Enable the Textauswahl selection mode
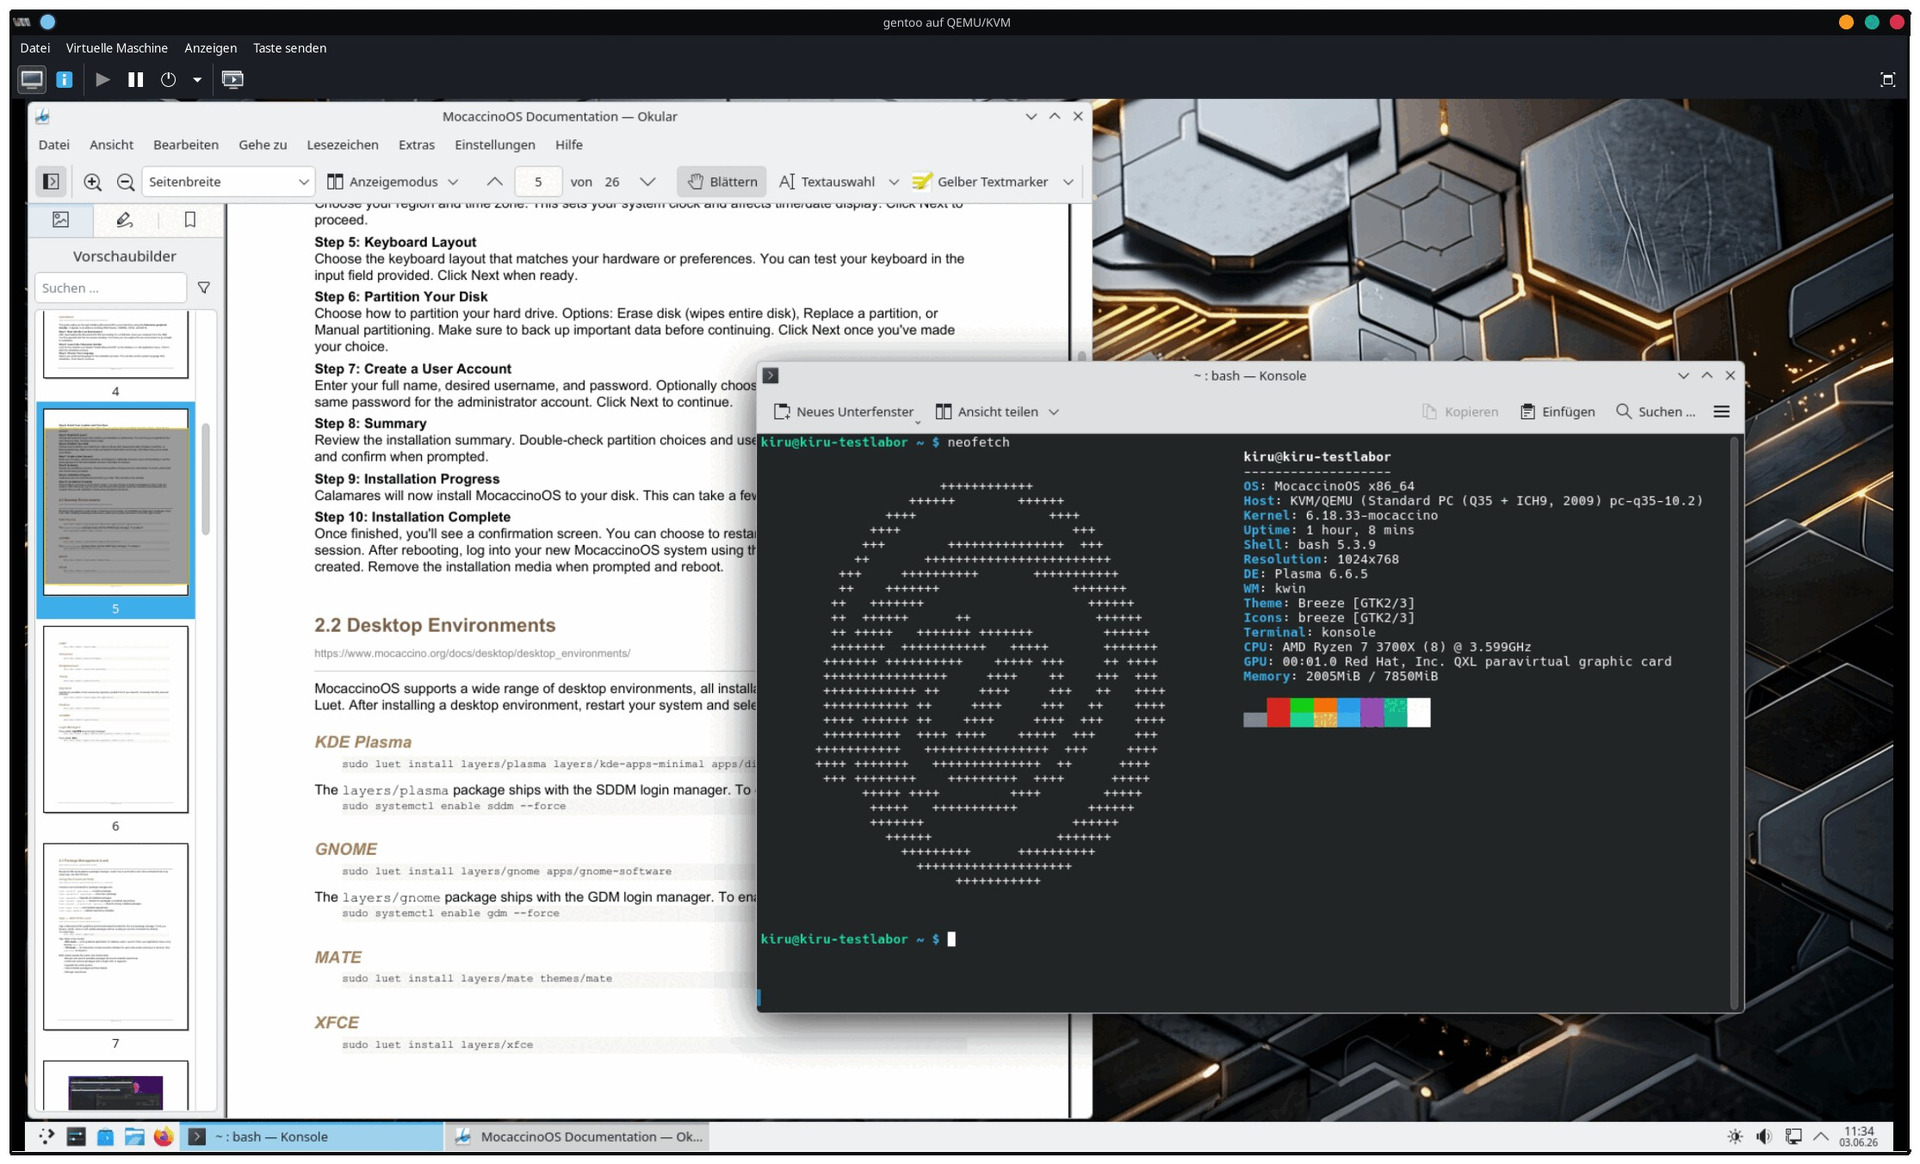 pyautogui.click(x=827, y=182)
